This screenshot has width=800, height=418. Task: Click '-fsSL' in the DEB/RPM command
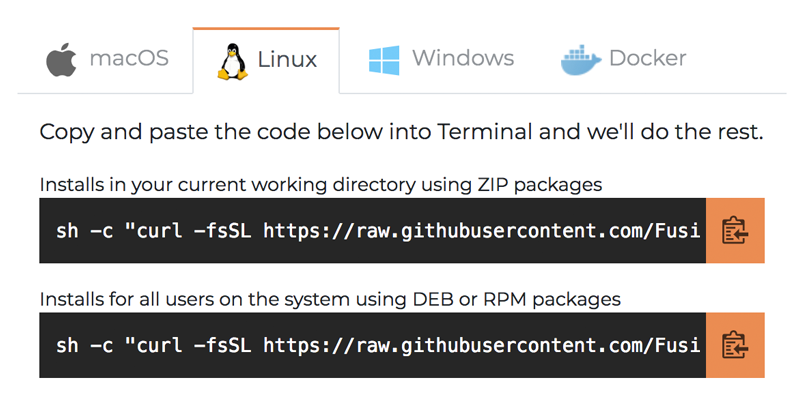[222, 346]
